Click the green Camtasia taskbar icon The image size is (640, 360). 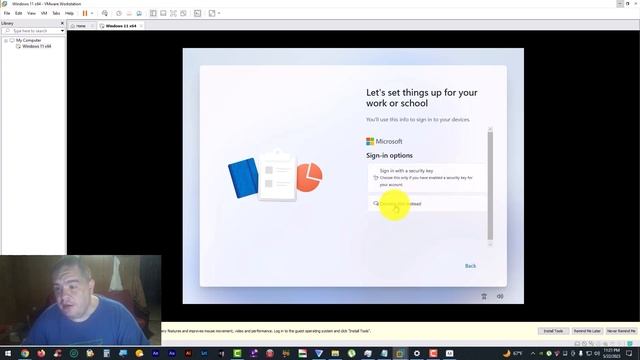coord(237,353)
